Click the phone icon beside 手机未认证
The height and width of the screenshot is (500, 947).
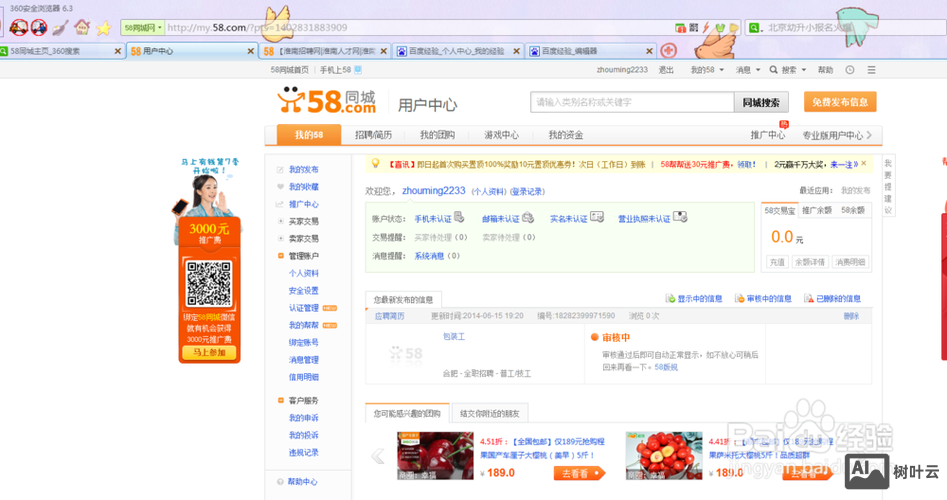pyautogui.click(x=459, y=217)
